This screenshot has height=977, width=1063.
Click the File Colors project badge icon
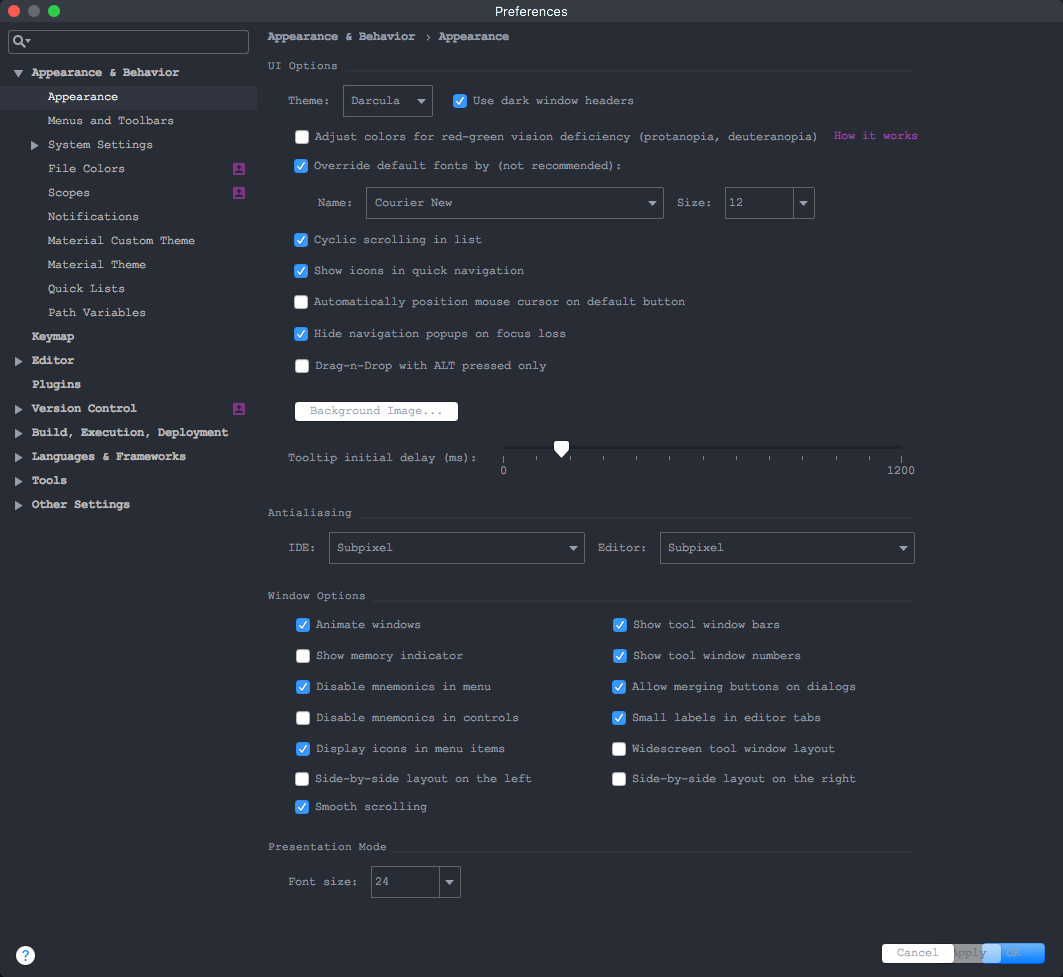[x=239, y=169]
